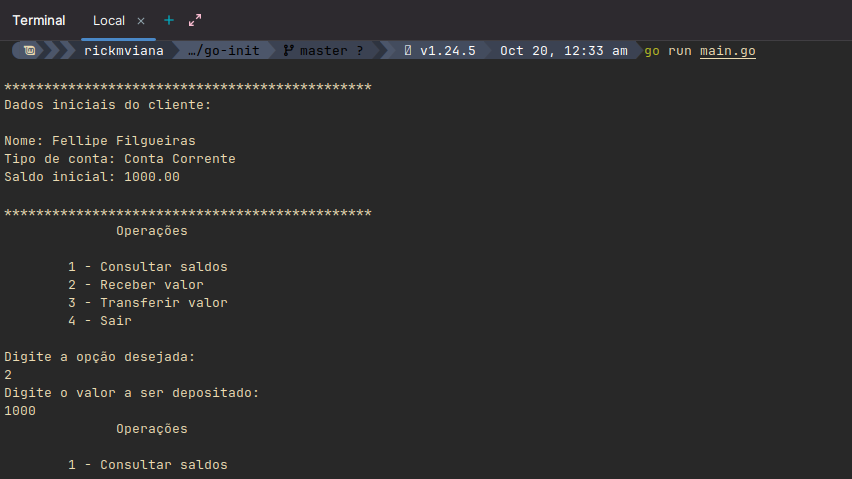Click the expand terminal panel arrows icon

point(195,20)
